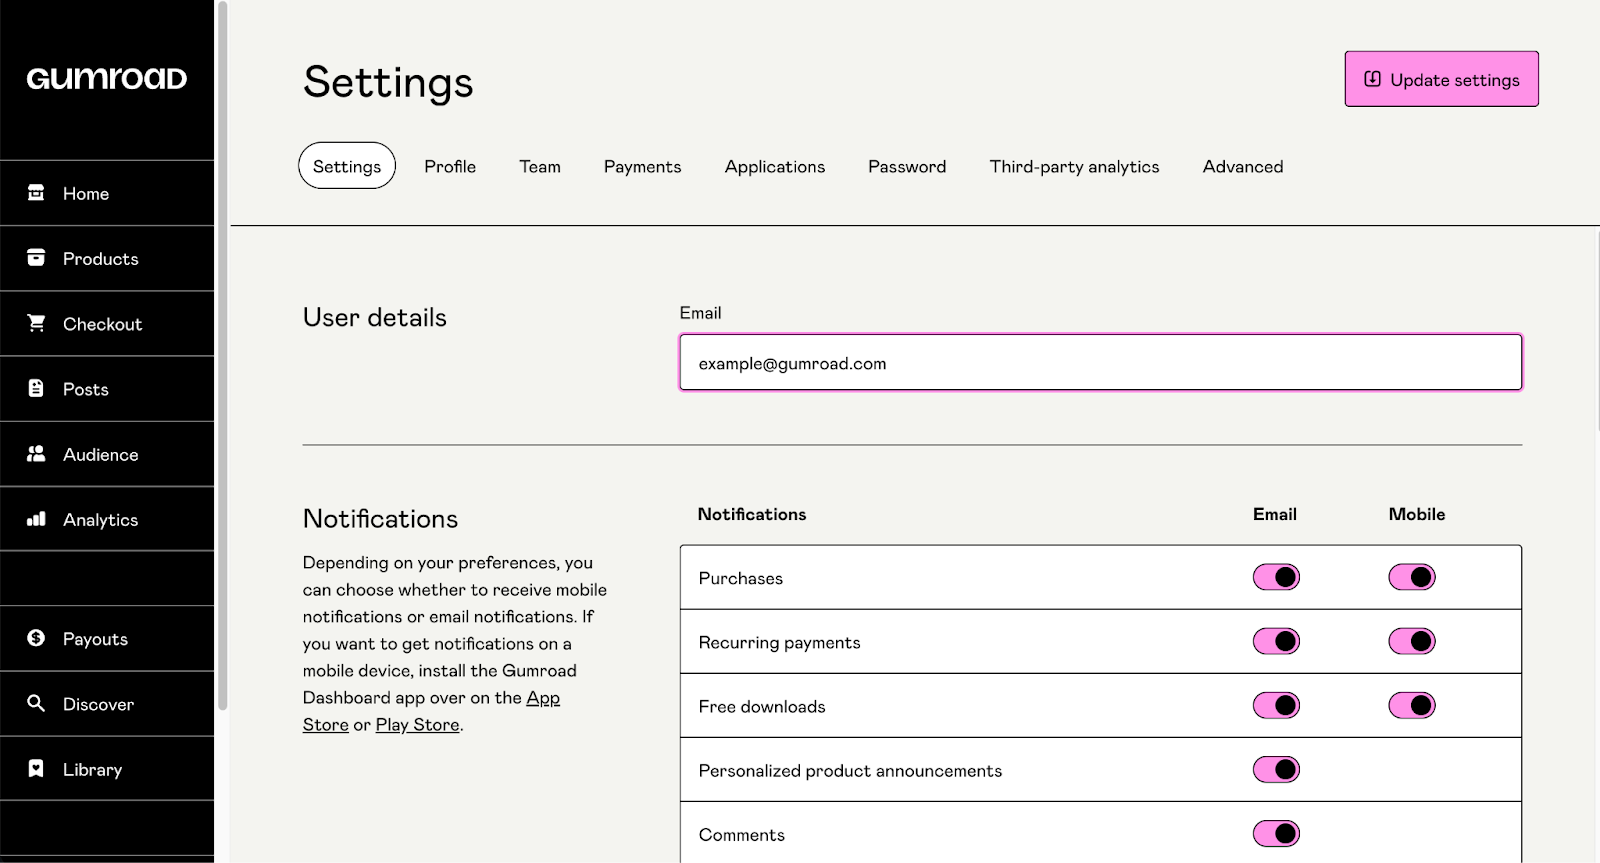This screenshot has width=1600, height=863.
Task: Focus the Email input field
Action: [x=1100, y=362]
